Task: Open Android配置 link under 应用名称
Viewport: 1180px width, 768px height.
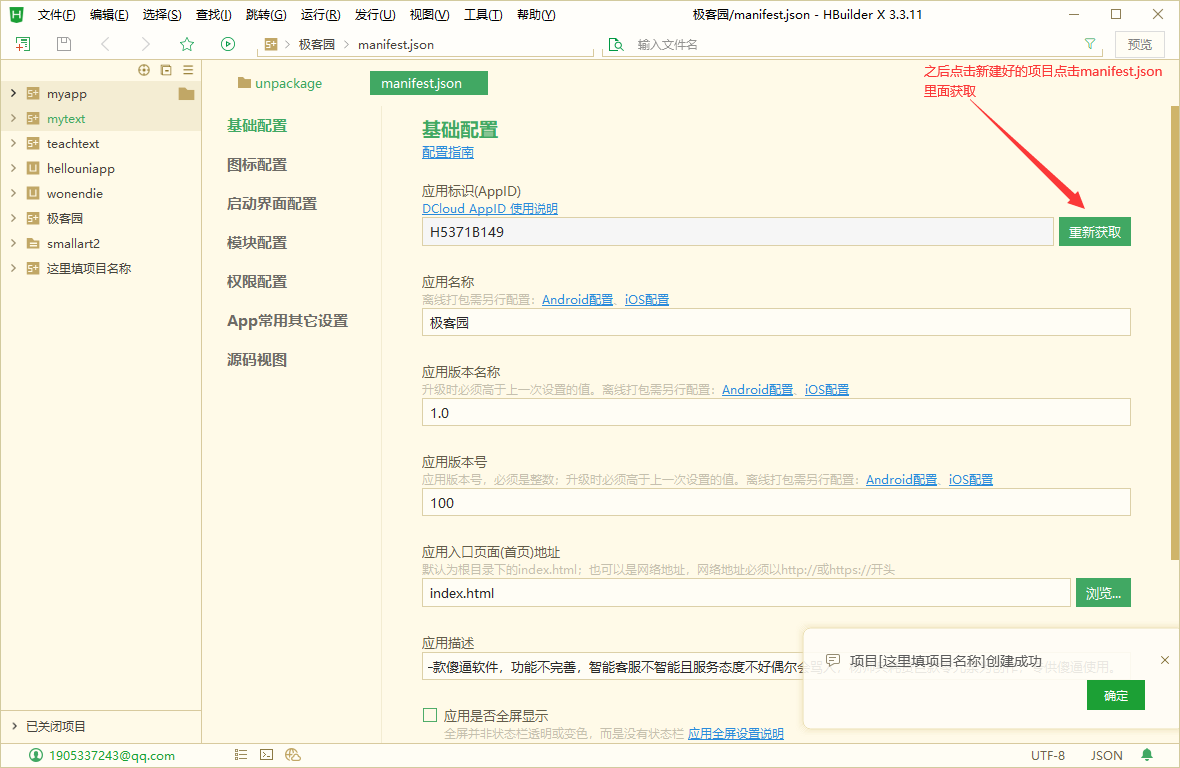Action: click(x=577, y=299)
